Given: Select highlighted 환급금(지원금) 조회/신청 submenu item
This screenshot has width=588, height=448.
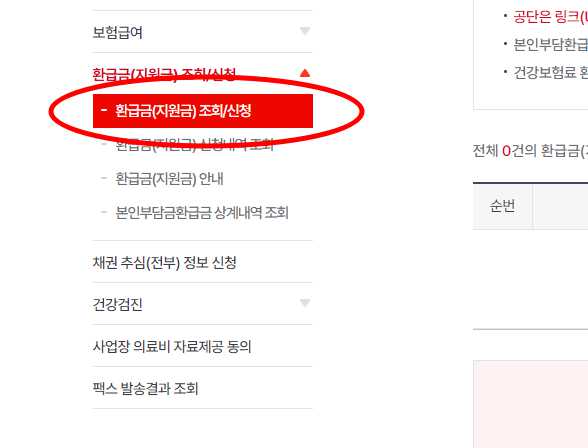Looking at the screenshot, I should coord(203,111).
